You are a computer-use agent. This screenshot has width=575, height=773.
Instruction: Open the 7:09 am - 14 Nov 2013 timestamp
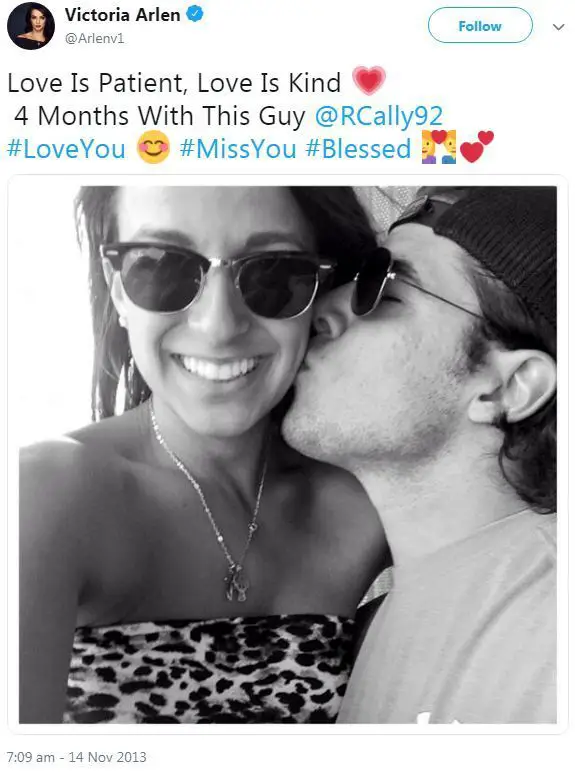tap(76, 757)
